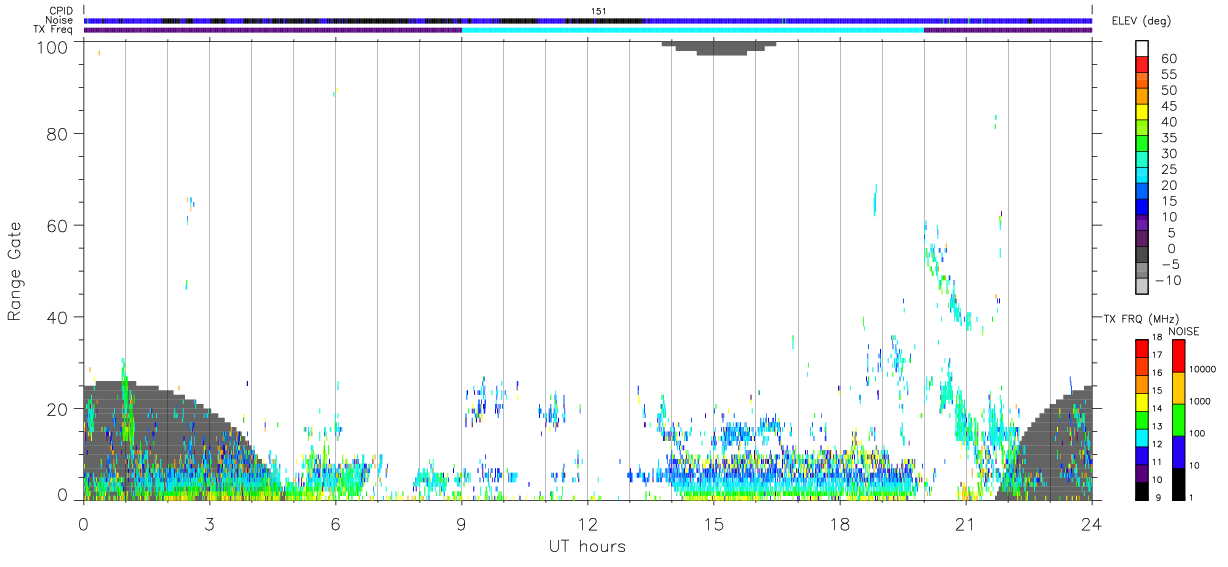Image resolution: width=1228 pixels, height=567 pixels.
Task: Pick the red ELEV swatch between 55 and 60
Action: pos(1142,64)
